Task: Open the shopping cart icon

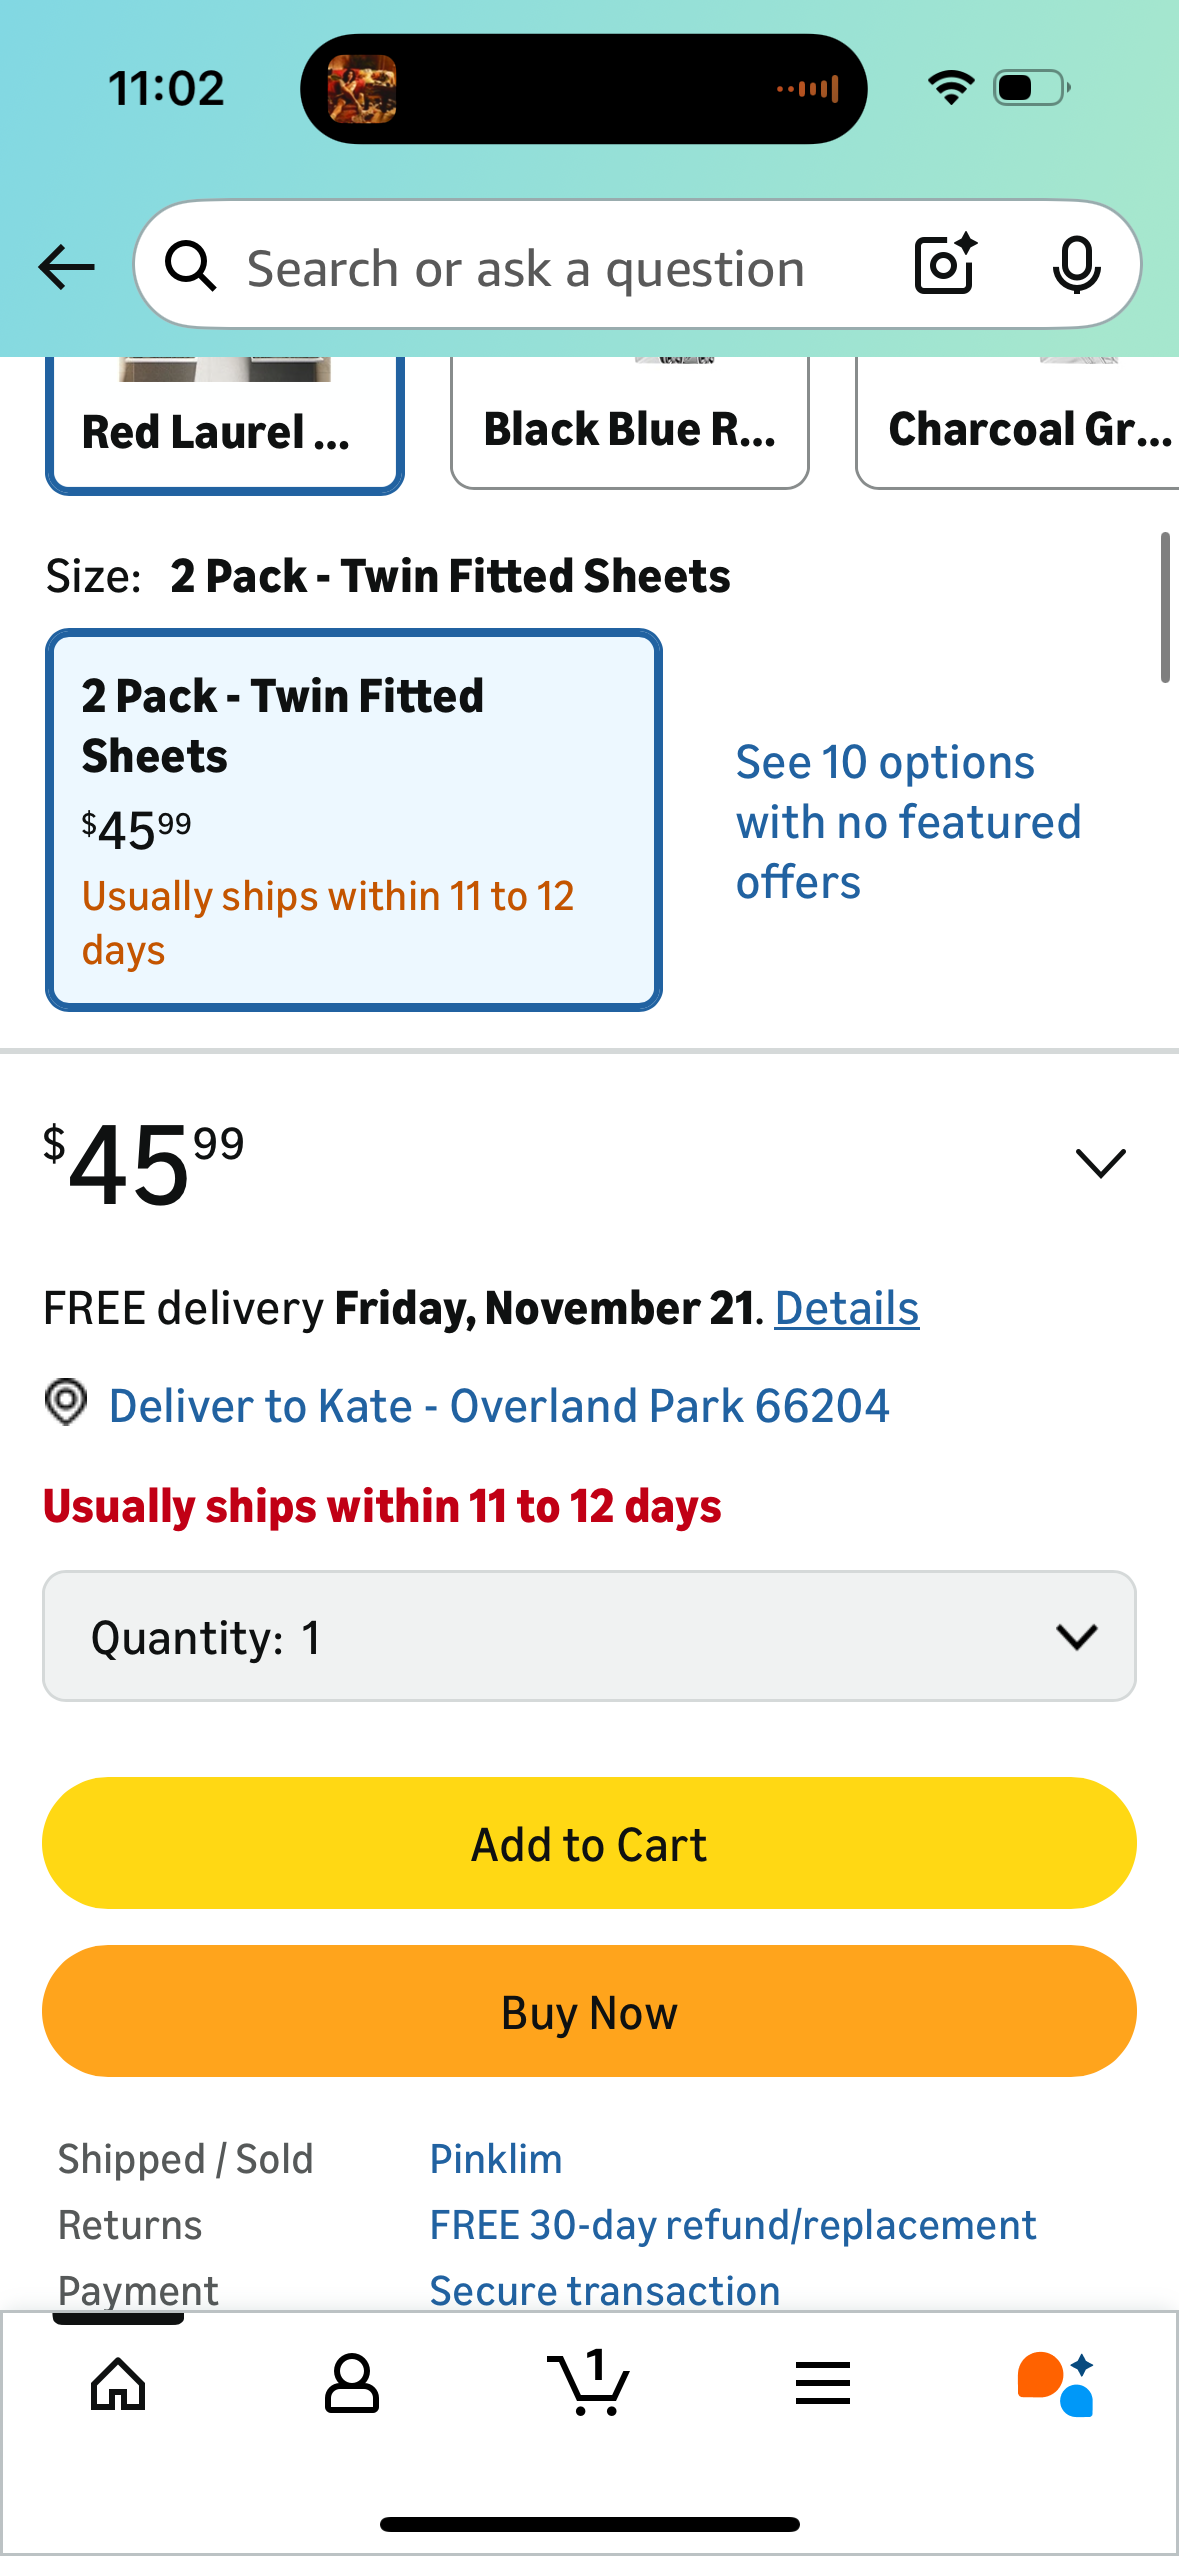Action: [589, 2384]
